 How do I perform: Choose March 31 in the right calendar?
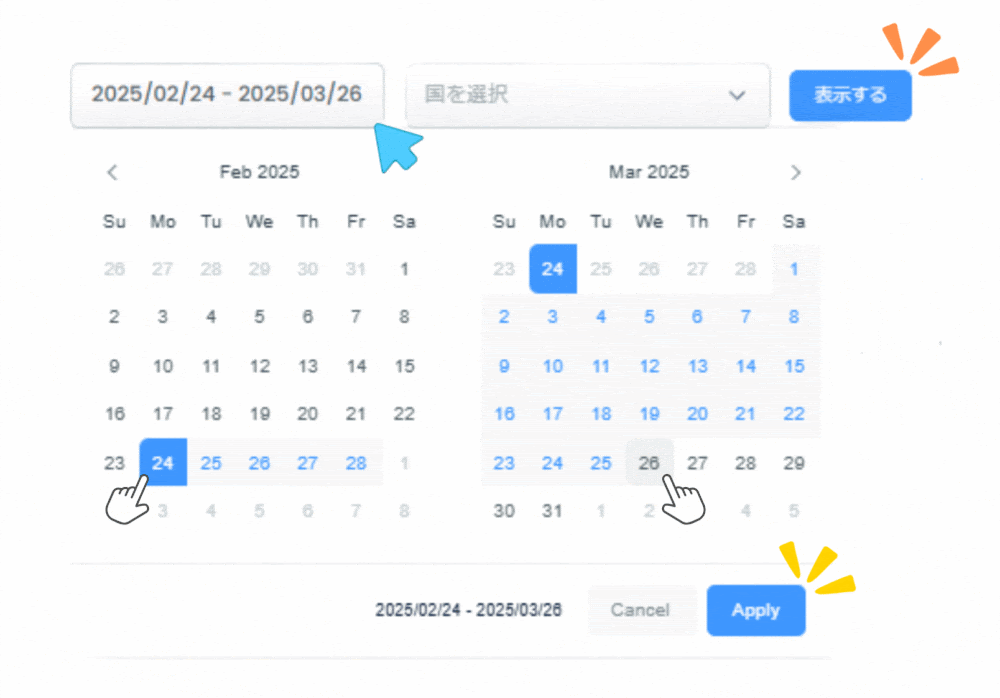552,511
